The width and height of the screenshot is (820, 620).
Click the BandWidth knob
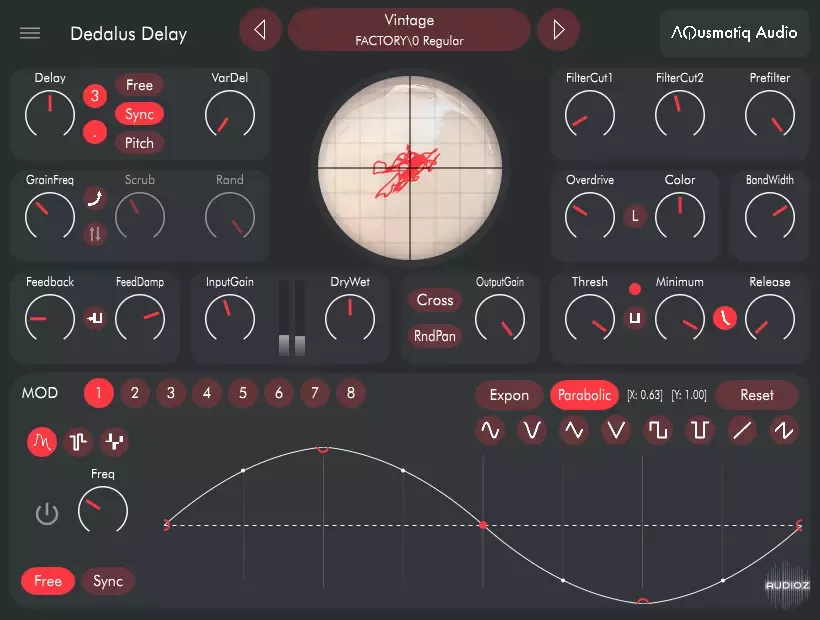tap(769, 216)
